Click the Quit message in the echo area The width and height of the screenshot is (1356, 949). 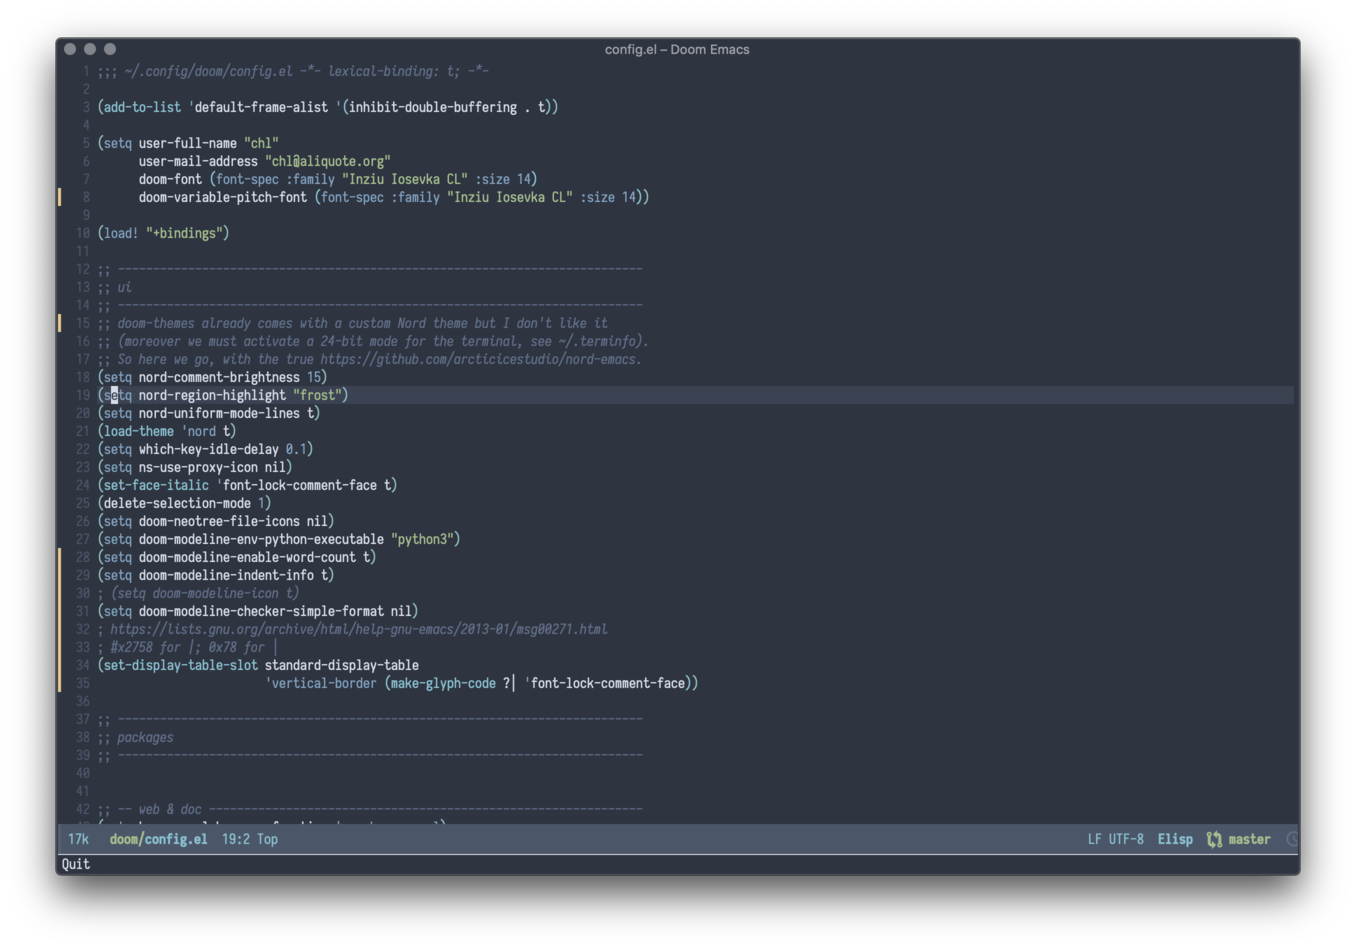[x=76, y=864]
